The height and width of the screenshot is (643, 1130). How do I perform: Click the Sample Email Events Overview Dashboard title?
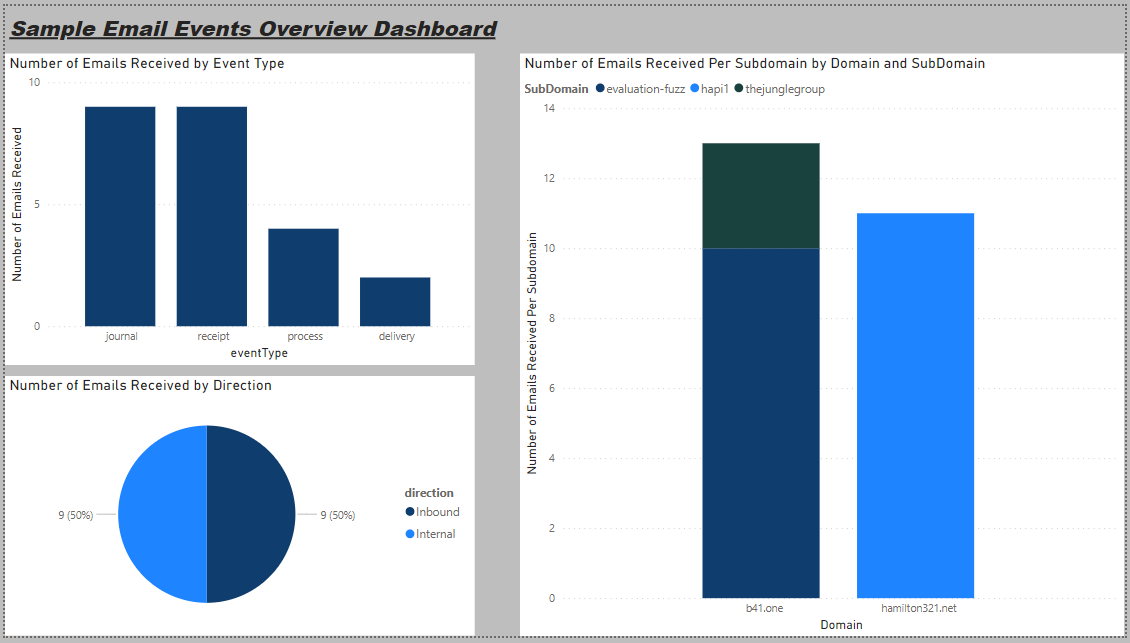pos(253,29)
